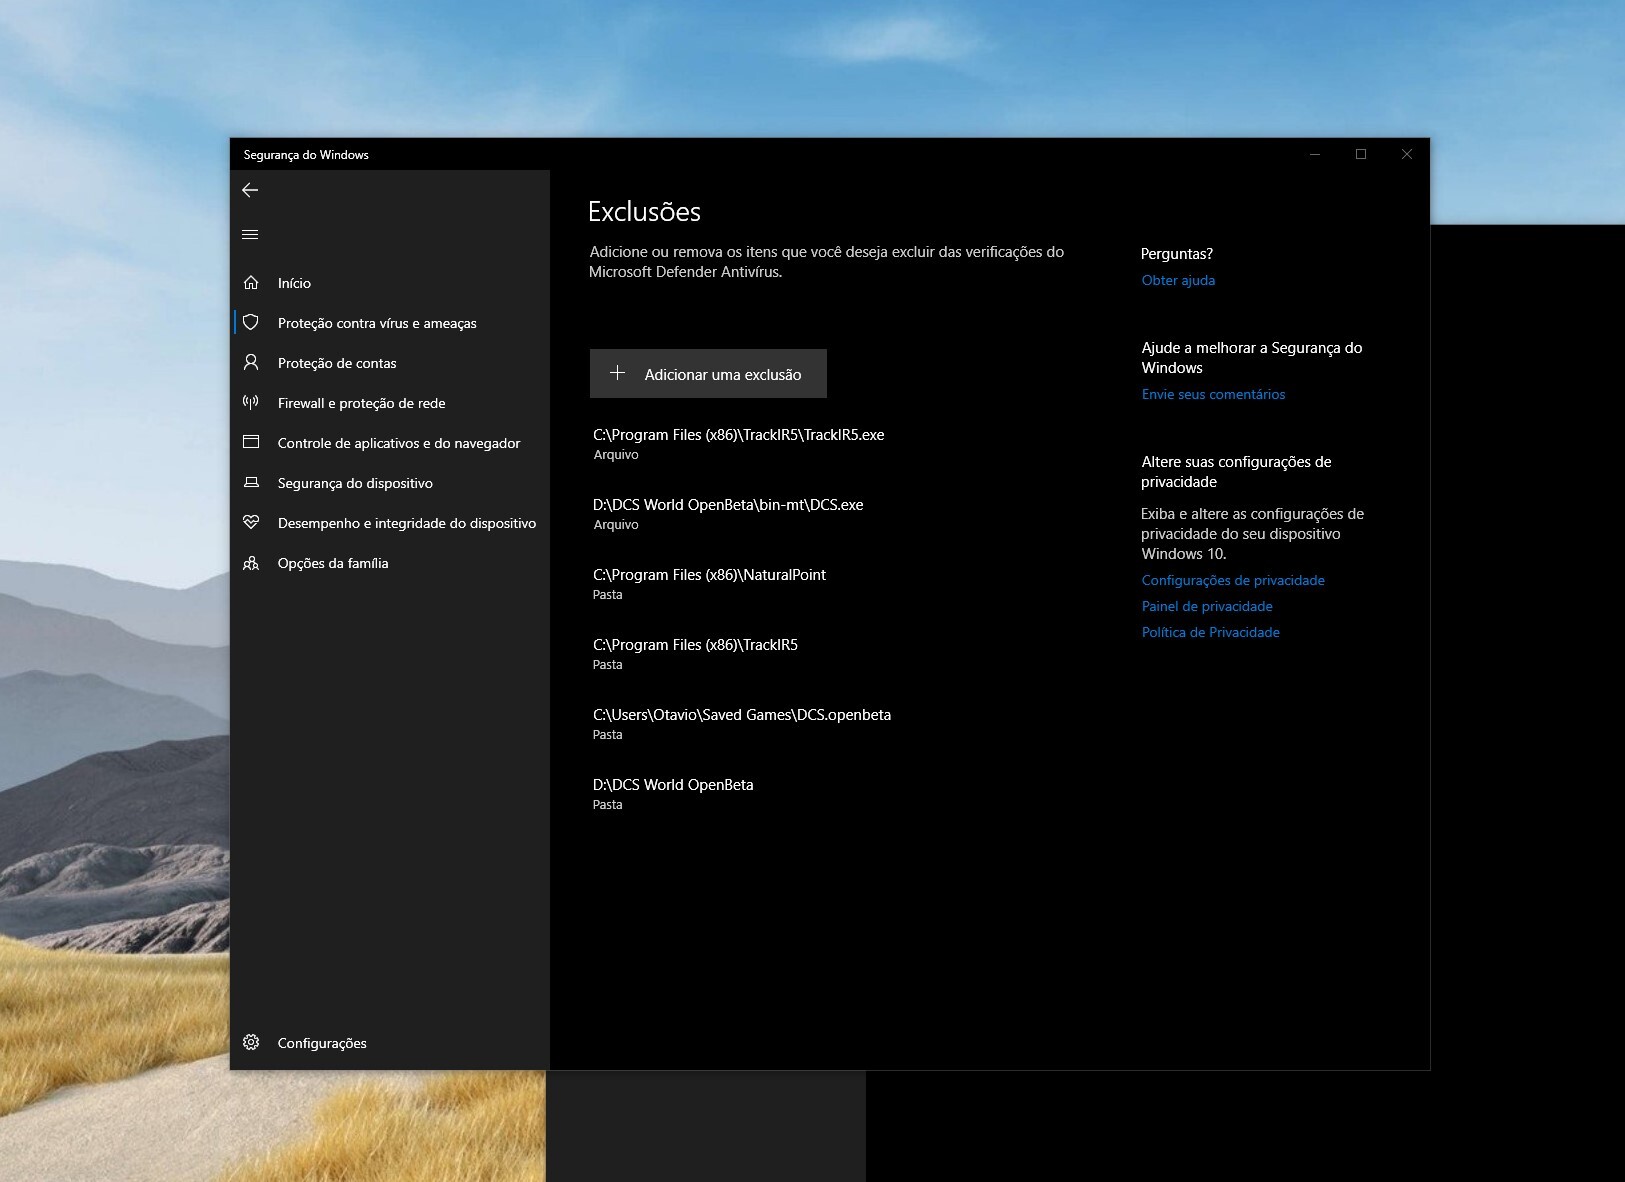Click Adicionar uma exclusão button
1625x1182 pixels.
point(708,373)
